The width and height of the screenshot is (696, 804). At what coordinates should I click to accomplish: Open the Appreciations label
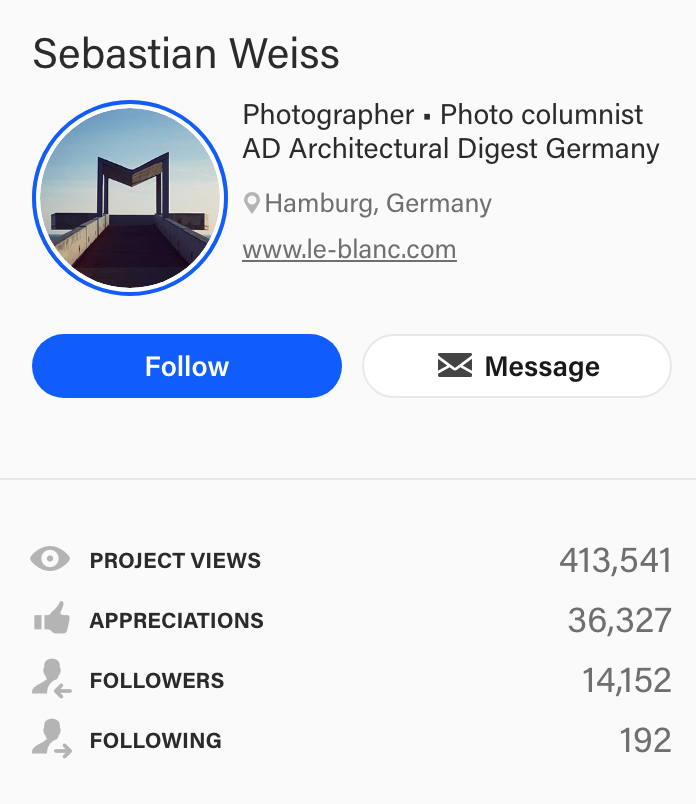point(176,620)
